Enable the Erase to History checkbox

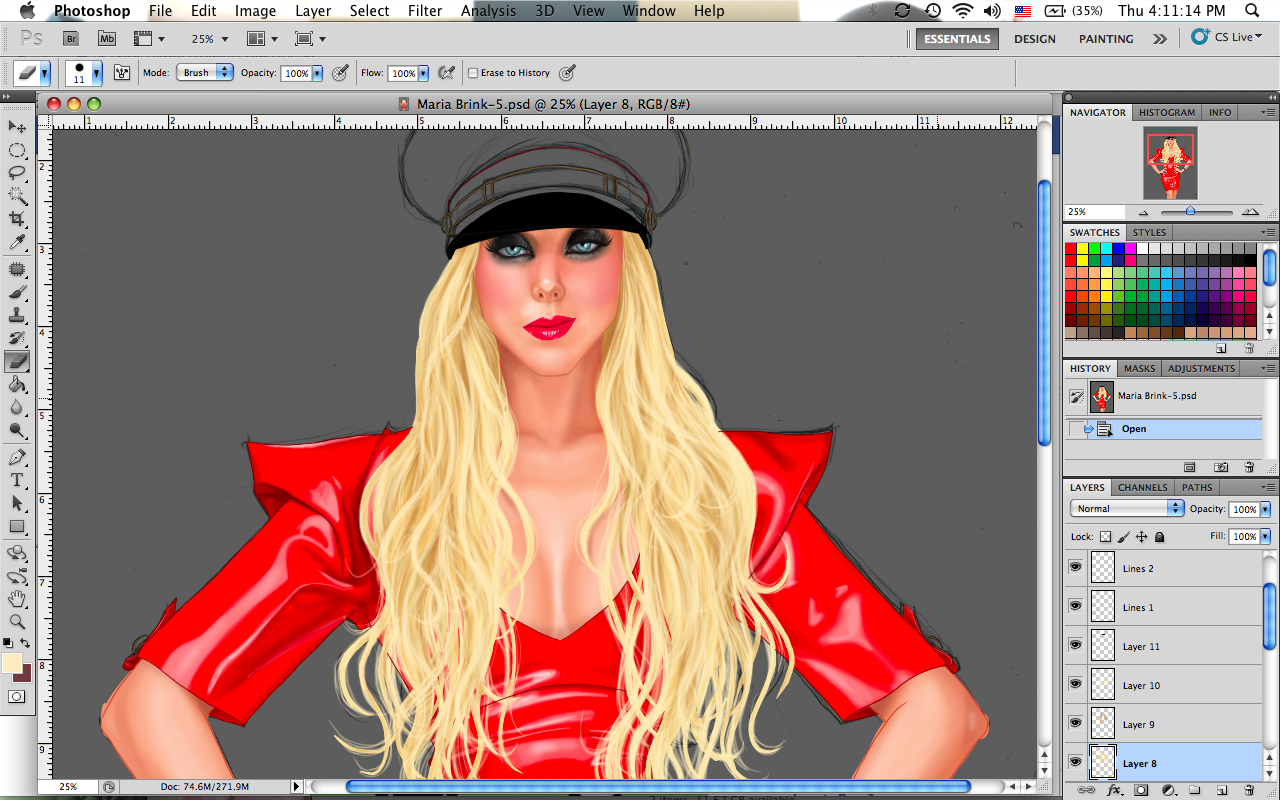473,73
